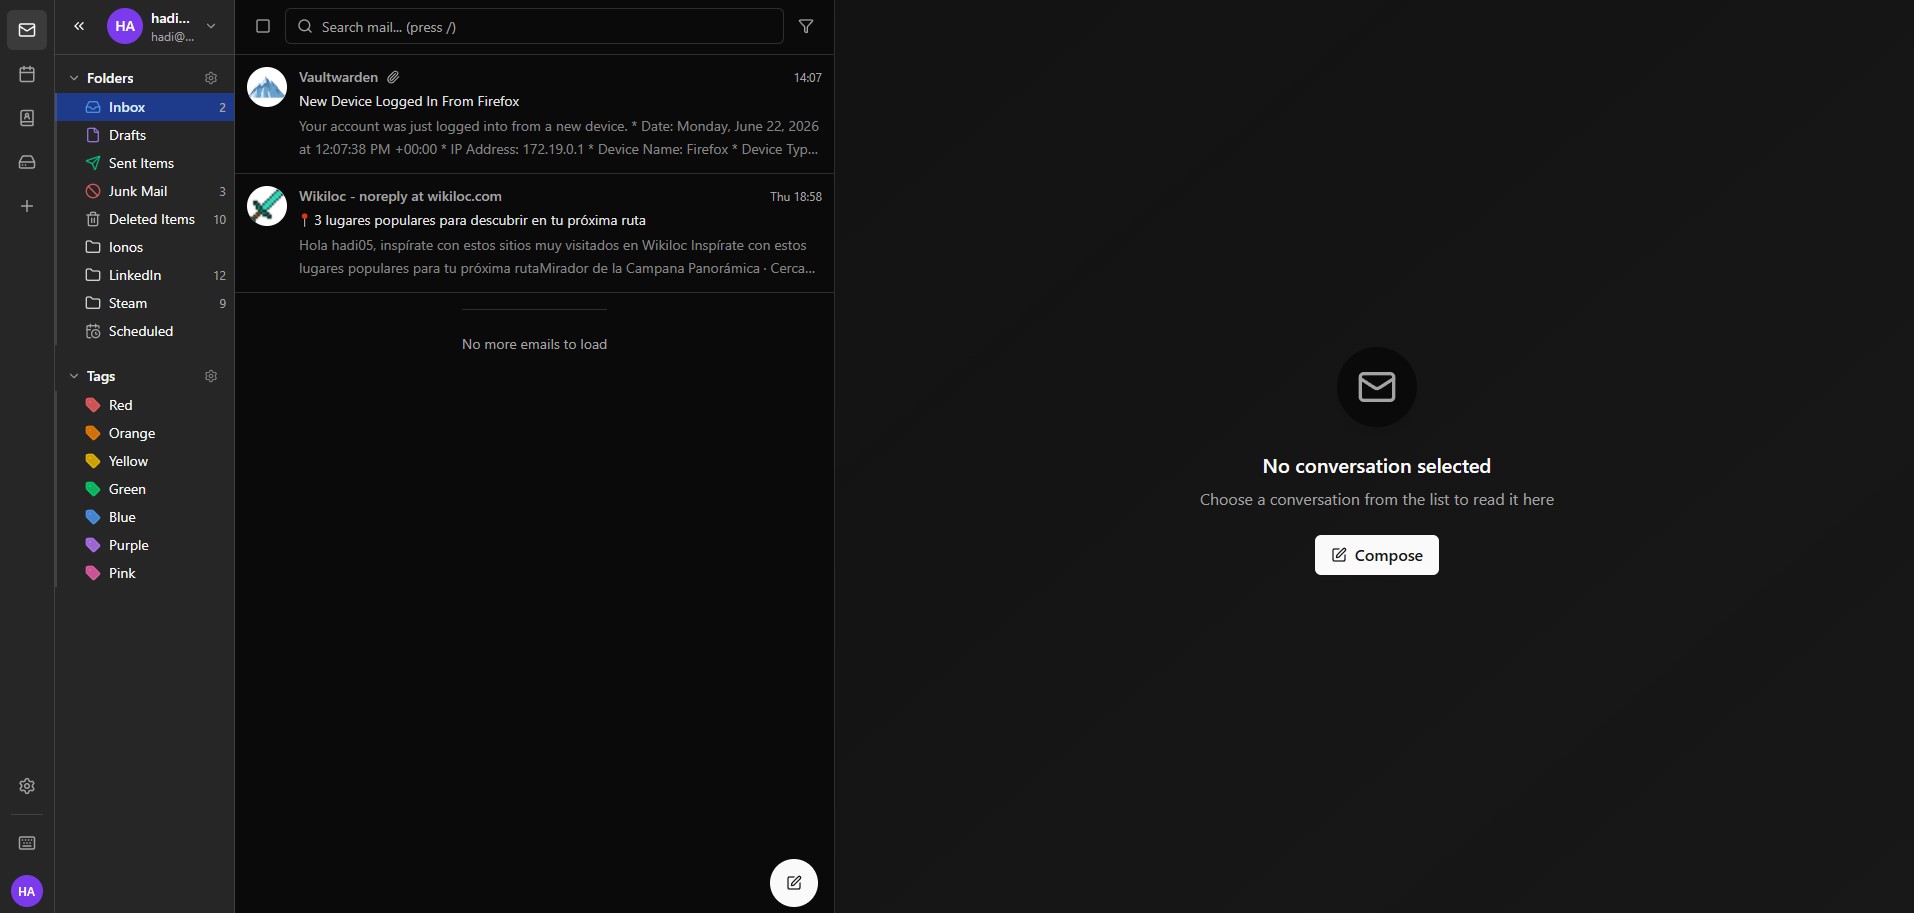
Task: Click the plus icon in left rail
Action: point(27,206)
